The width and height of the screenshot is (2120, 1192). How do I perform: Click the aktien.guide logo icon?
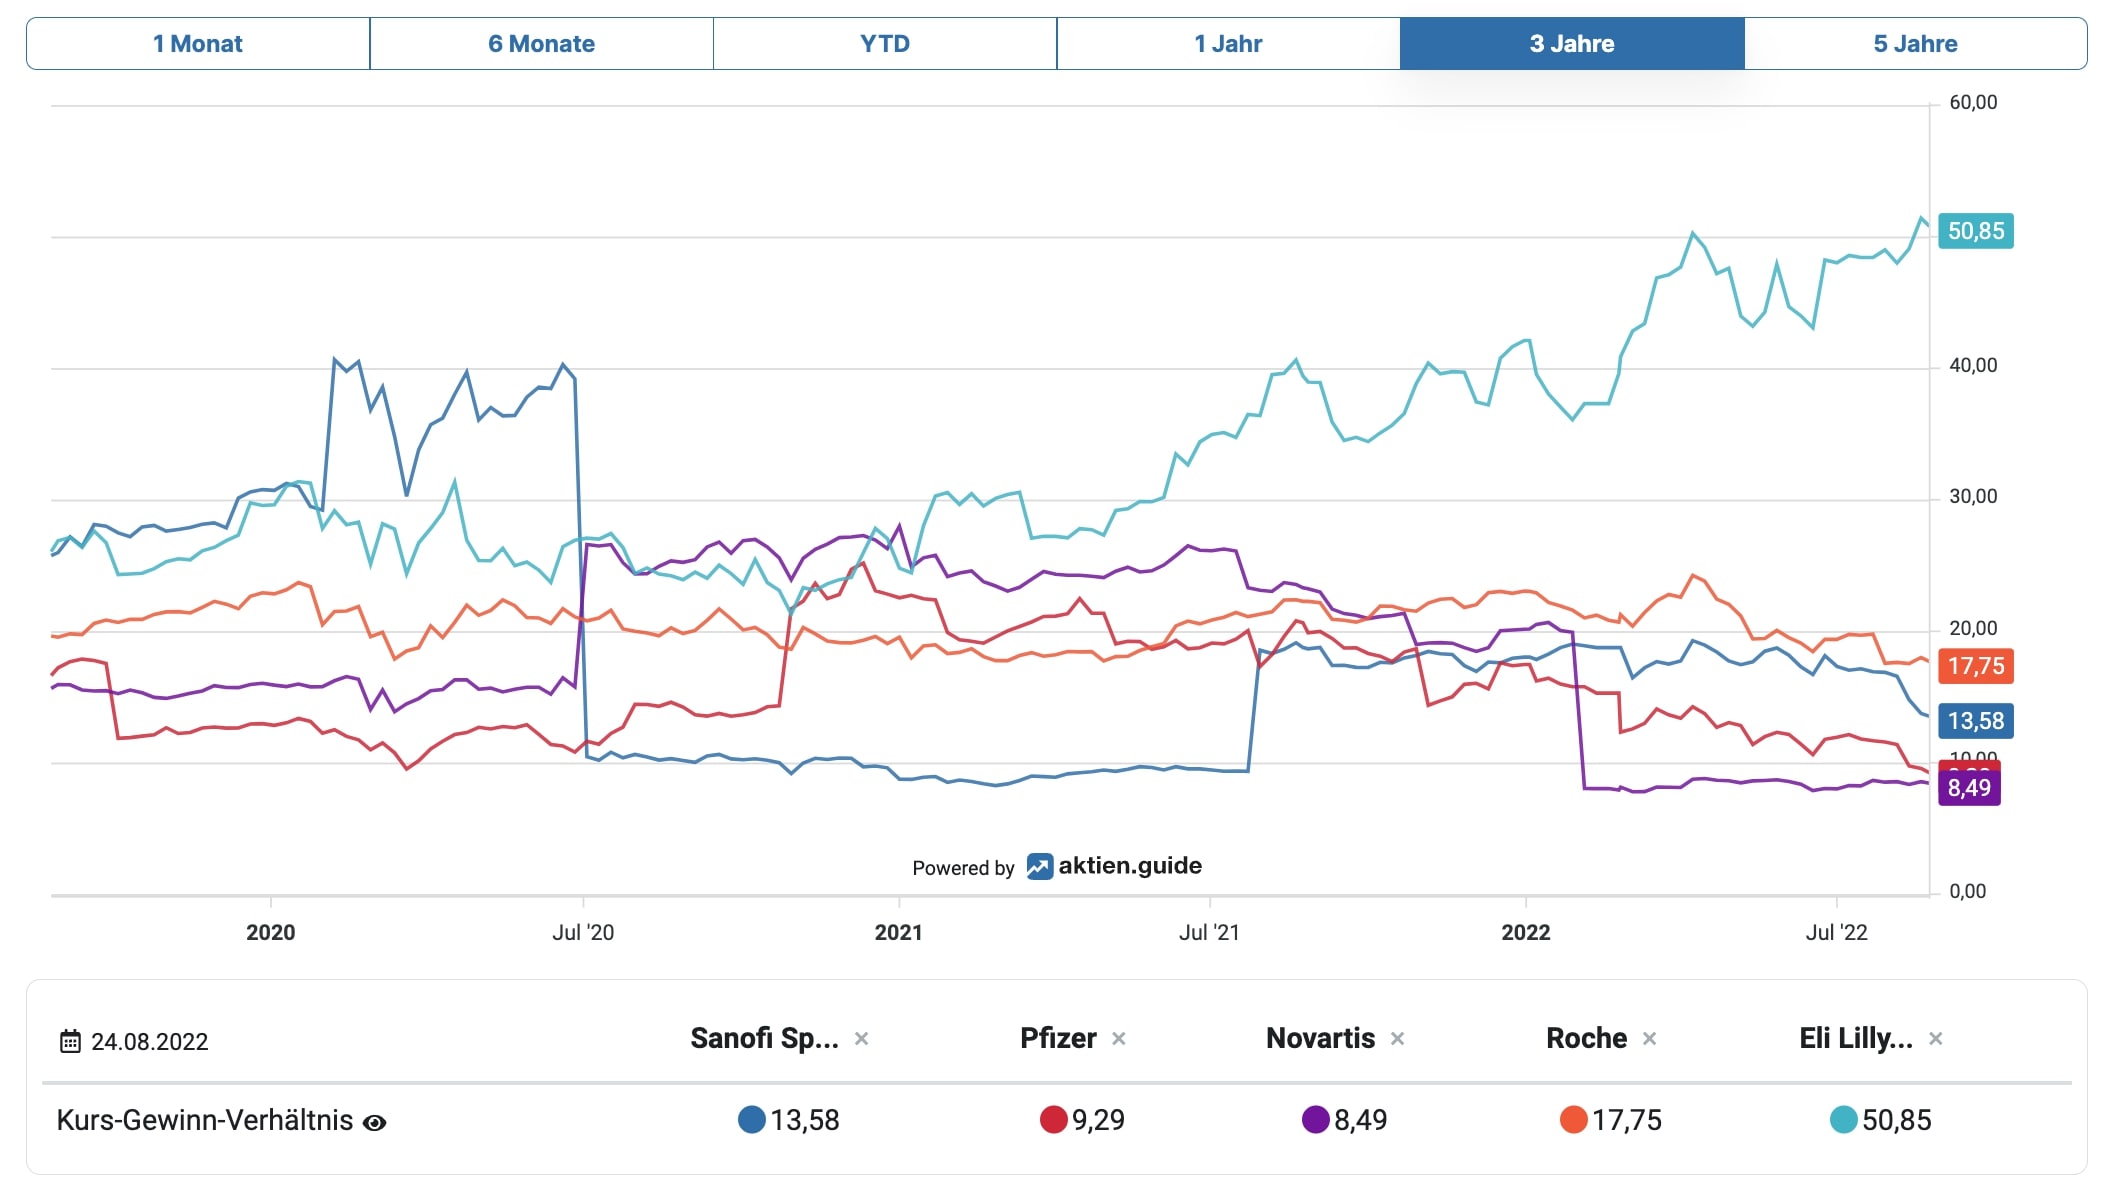pyautogui.click(x=1039, y=867)
